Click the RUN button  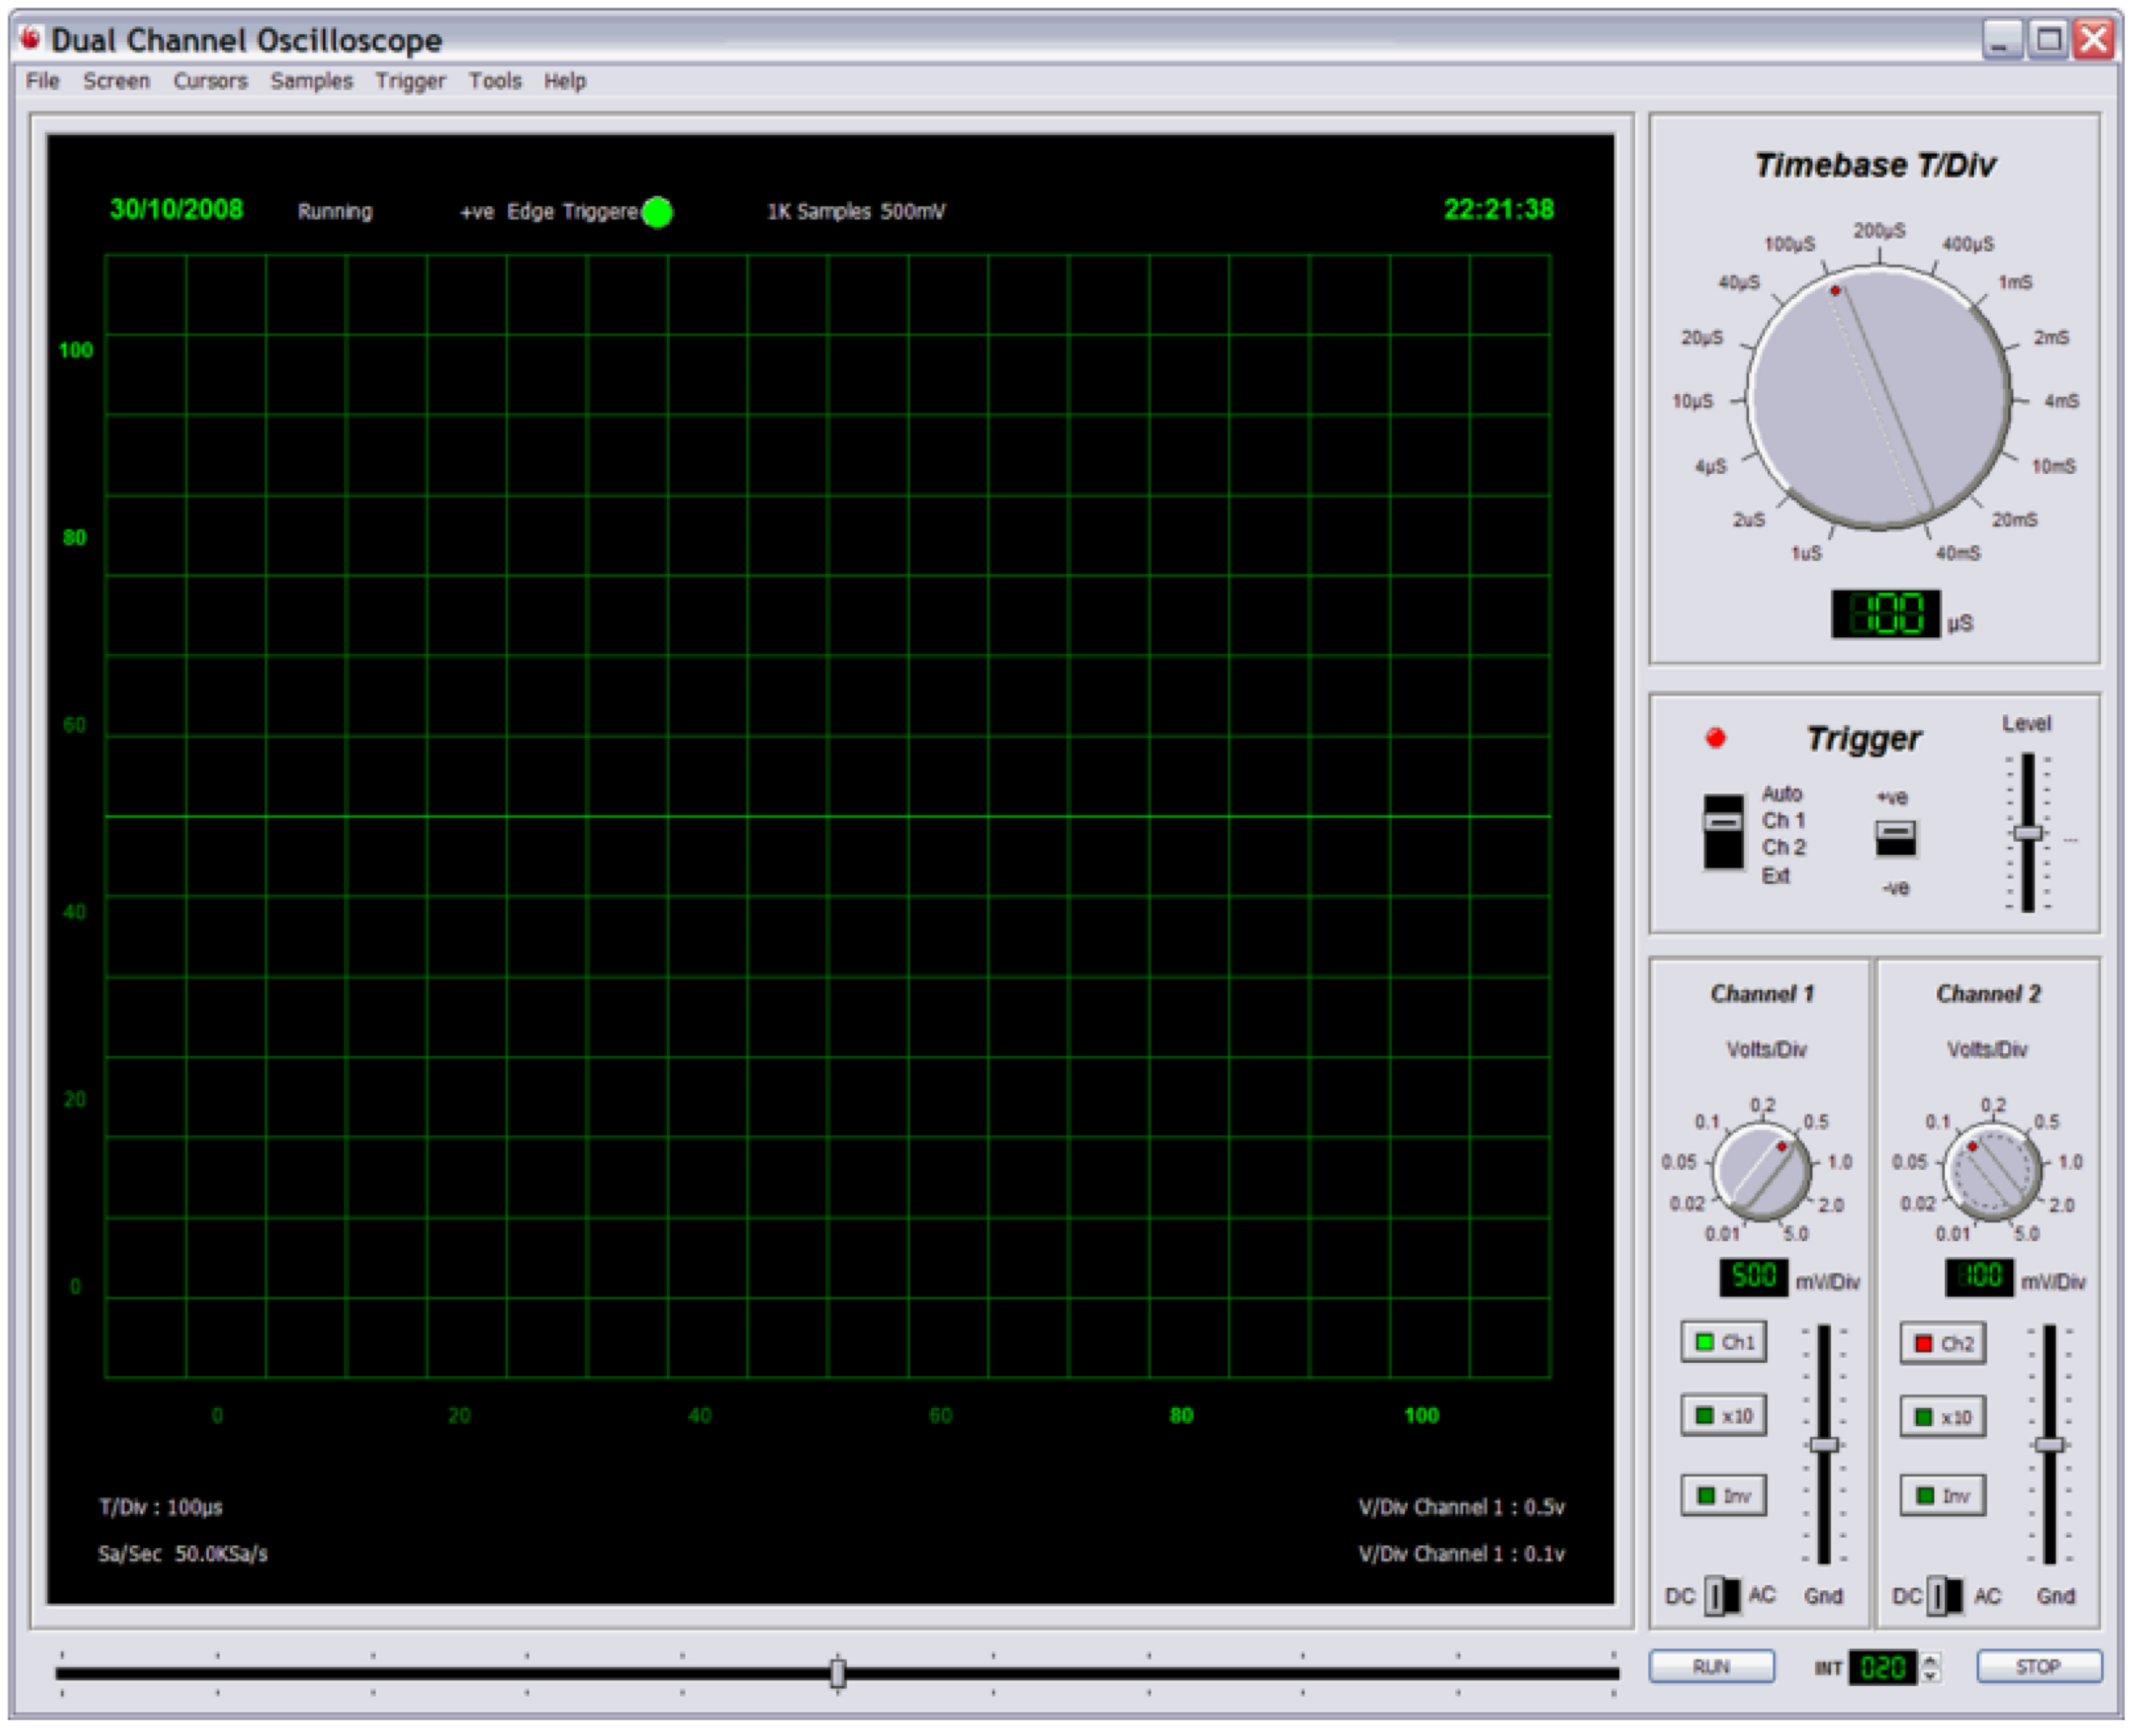[x=1711, y=1666]
